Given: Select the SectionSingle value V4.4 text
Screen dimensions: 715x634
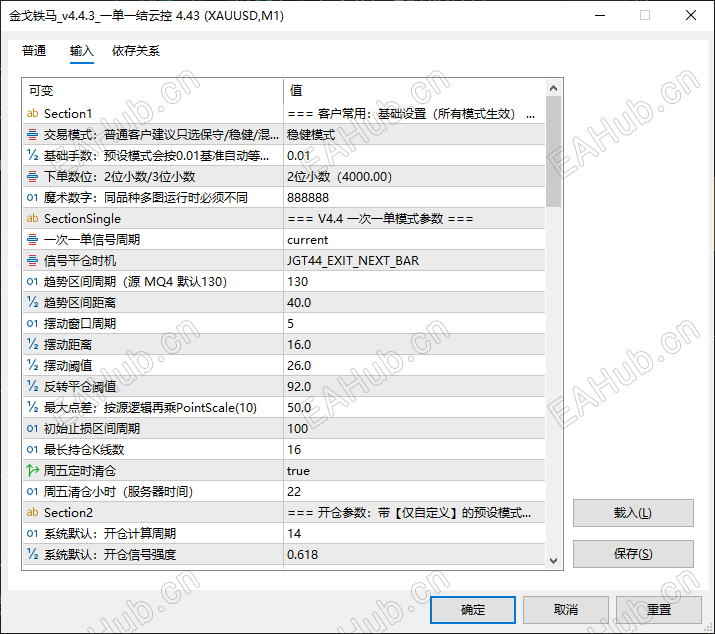Looking at the screenshot, I should tap(380, 218).
